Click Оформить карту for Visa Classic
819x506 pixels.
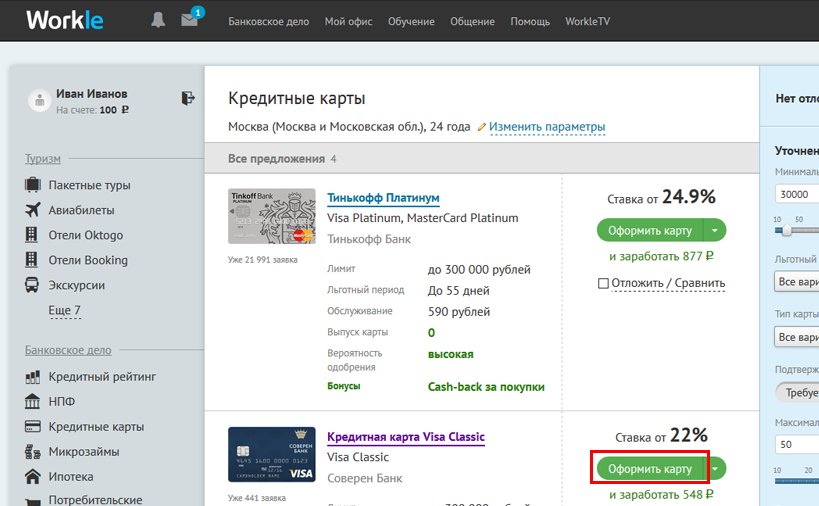(650, 469)
